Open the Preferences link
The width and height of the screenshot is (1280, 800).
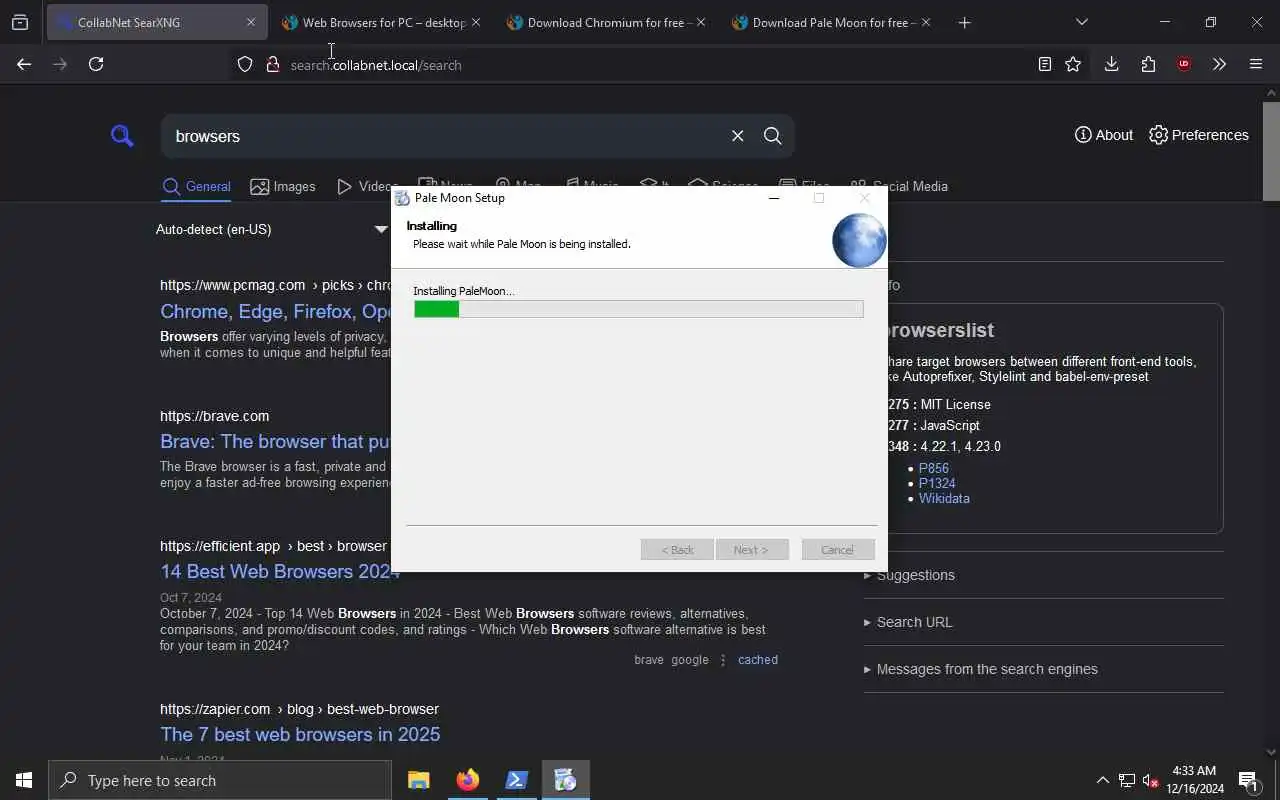tap(1199, 135)
